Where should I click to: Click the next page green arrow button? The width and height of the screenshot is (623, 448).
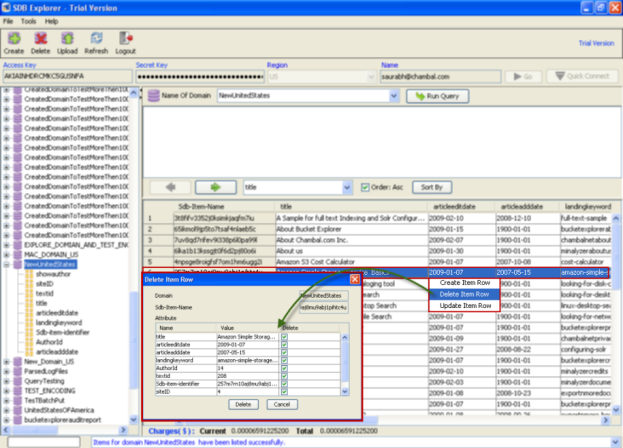pyautogui.click(x=216, y=187)
